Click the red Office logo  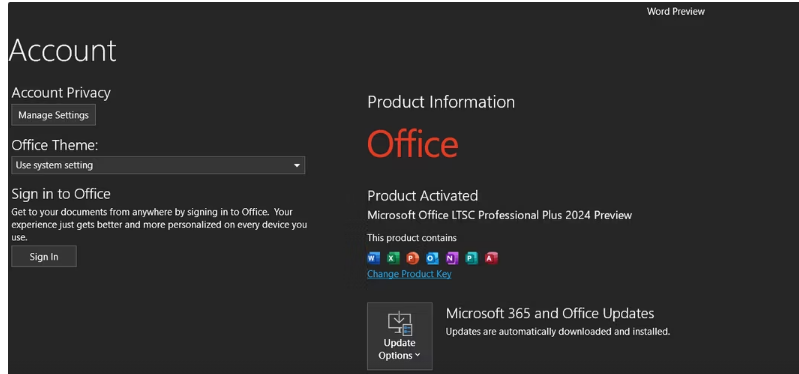tap(413, 144)
